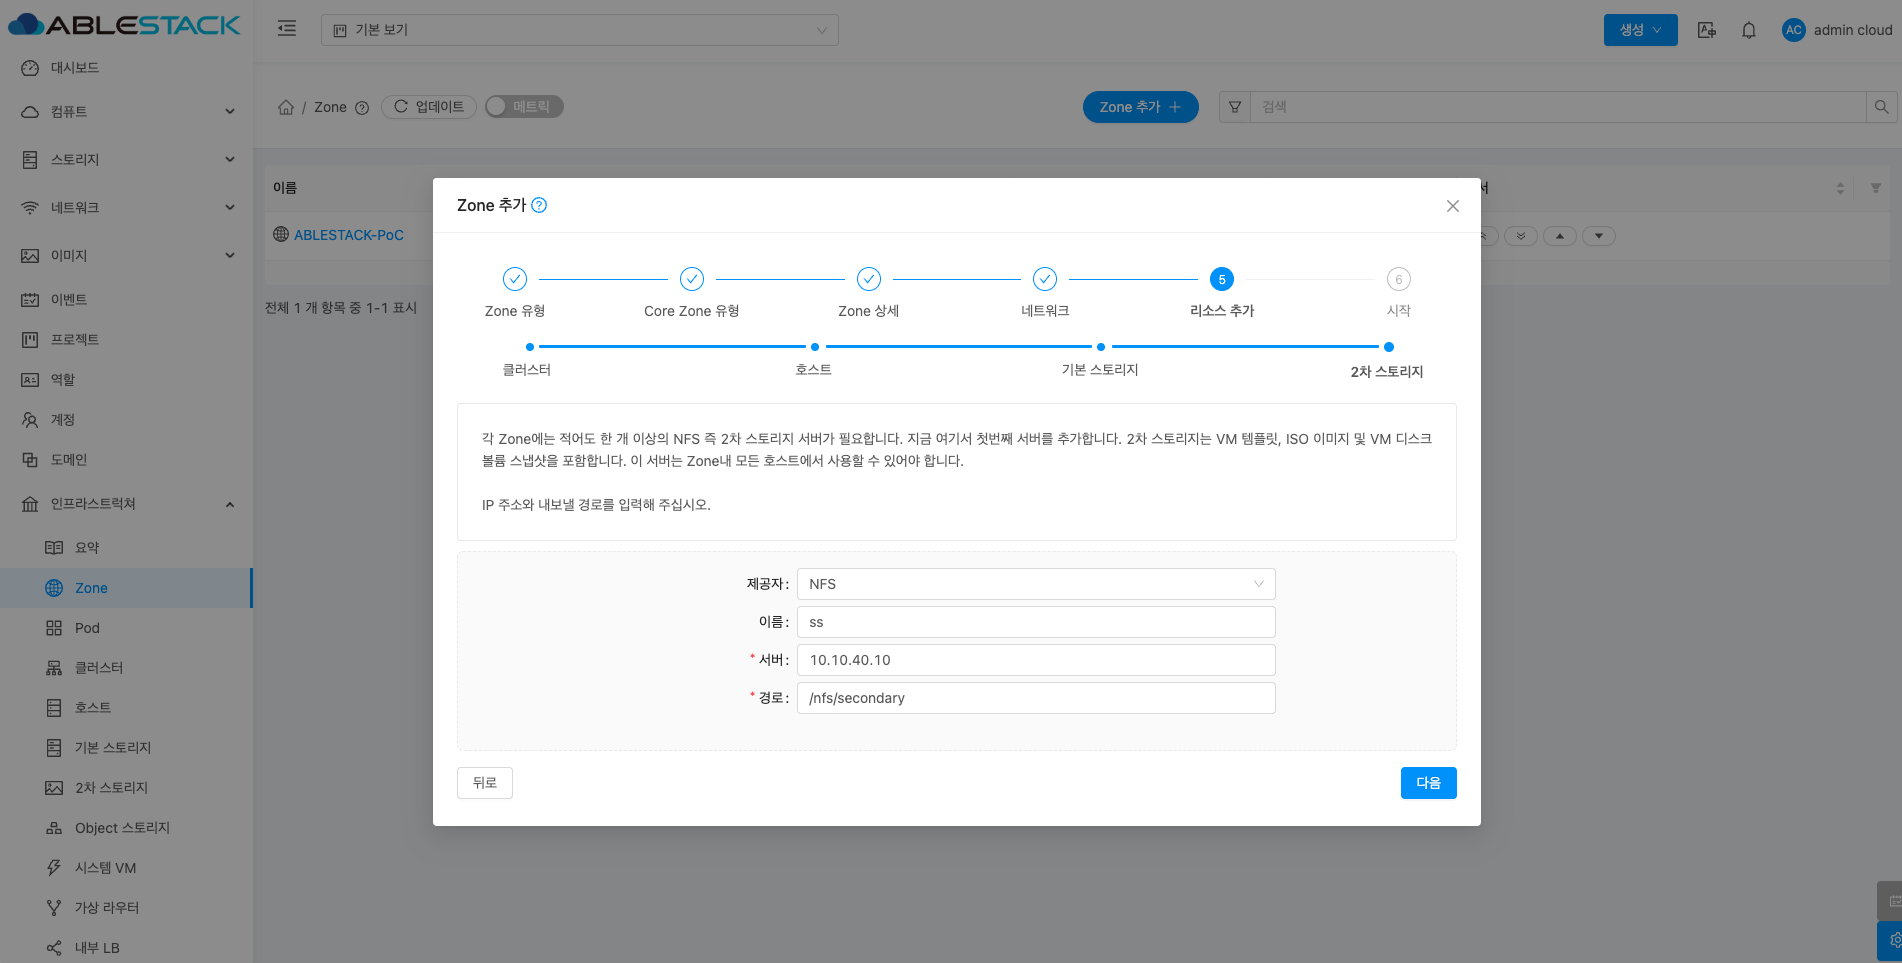Click the move-to-bottom double arrow button

point(1521,236)
